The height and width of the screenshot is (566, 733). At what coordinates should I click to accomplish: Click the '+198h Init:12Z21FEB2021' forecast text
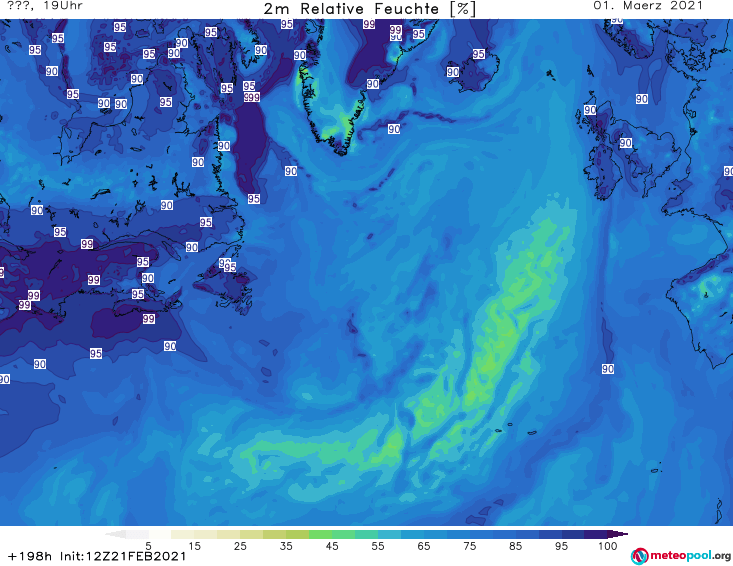[x=97, y=556]
